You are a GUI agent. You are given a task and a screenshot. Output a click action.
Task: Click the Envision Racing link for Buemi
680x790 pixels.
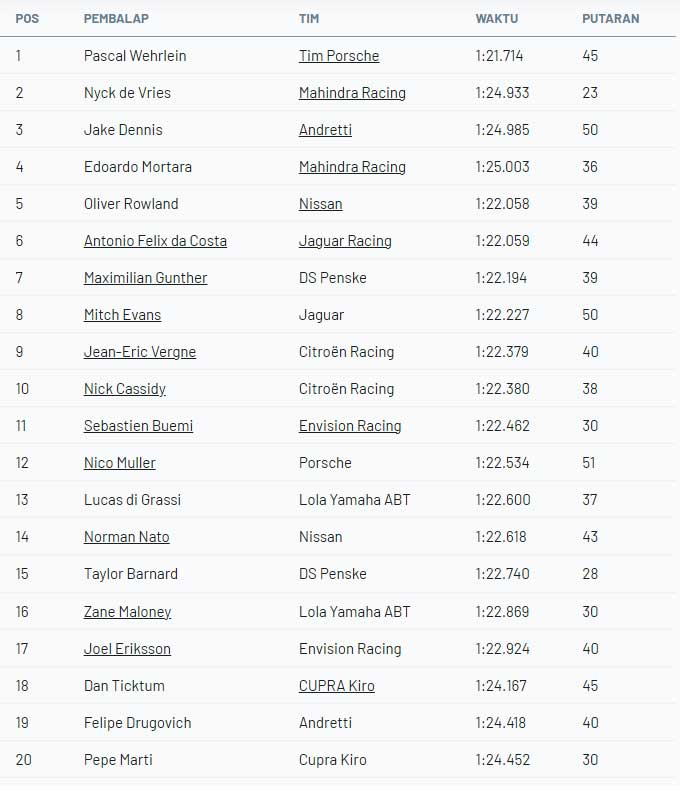(350, 426)
